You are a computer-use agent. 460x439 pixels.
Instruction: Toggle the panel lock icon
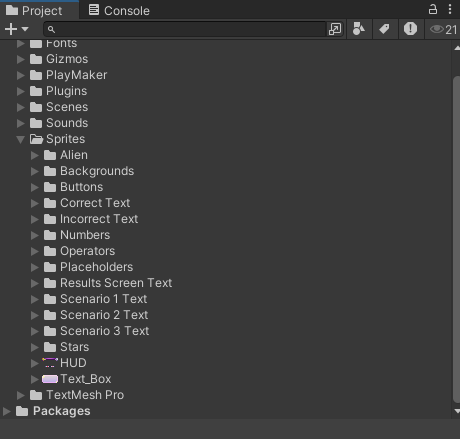point(433,9)
